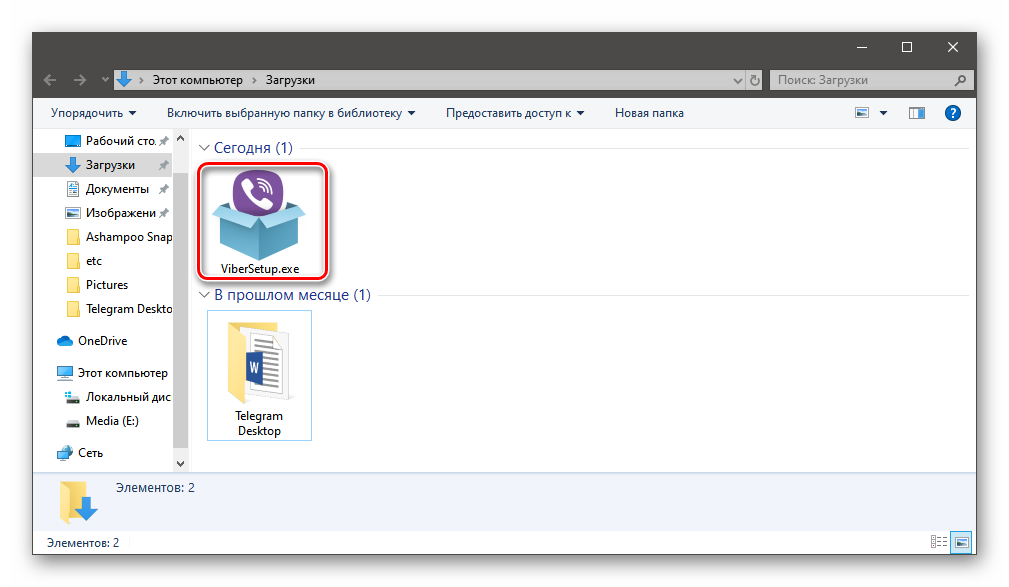1009x587 pixels.
Task: Open the view options dropdown arrow
Action: [884, 113]
